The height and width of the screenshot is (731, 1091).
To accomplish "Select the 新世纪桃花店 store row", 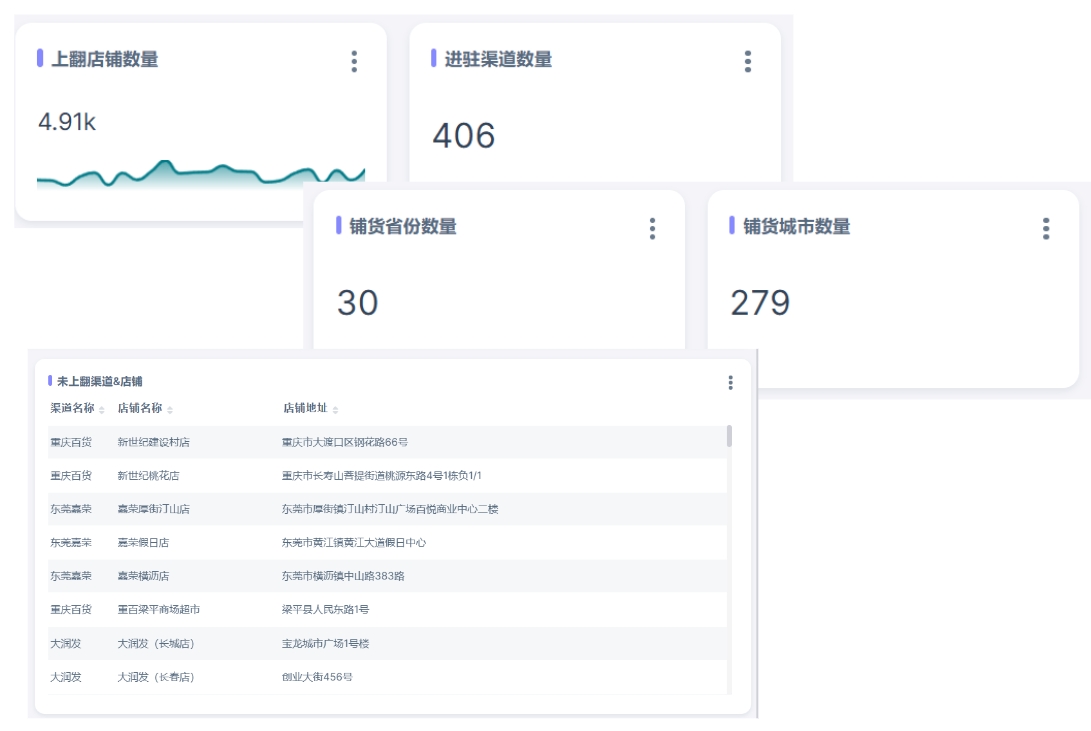I will (148, 476).
